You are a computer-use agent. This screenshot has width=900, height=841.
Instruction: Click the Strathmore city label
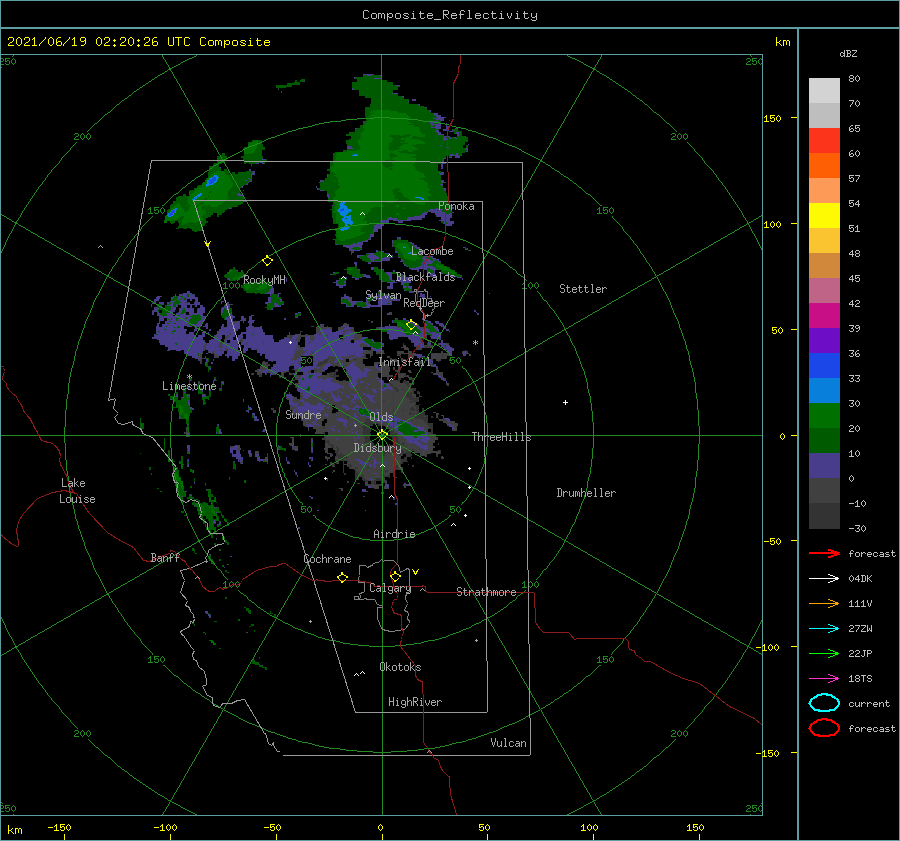[x=486, y=592]
